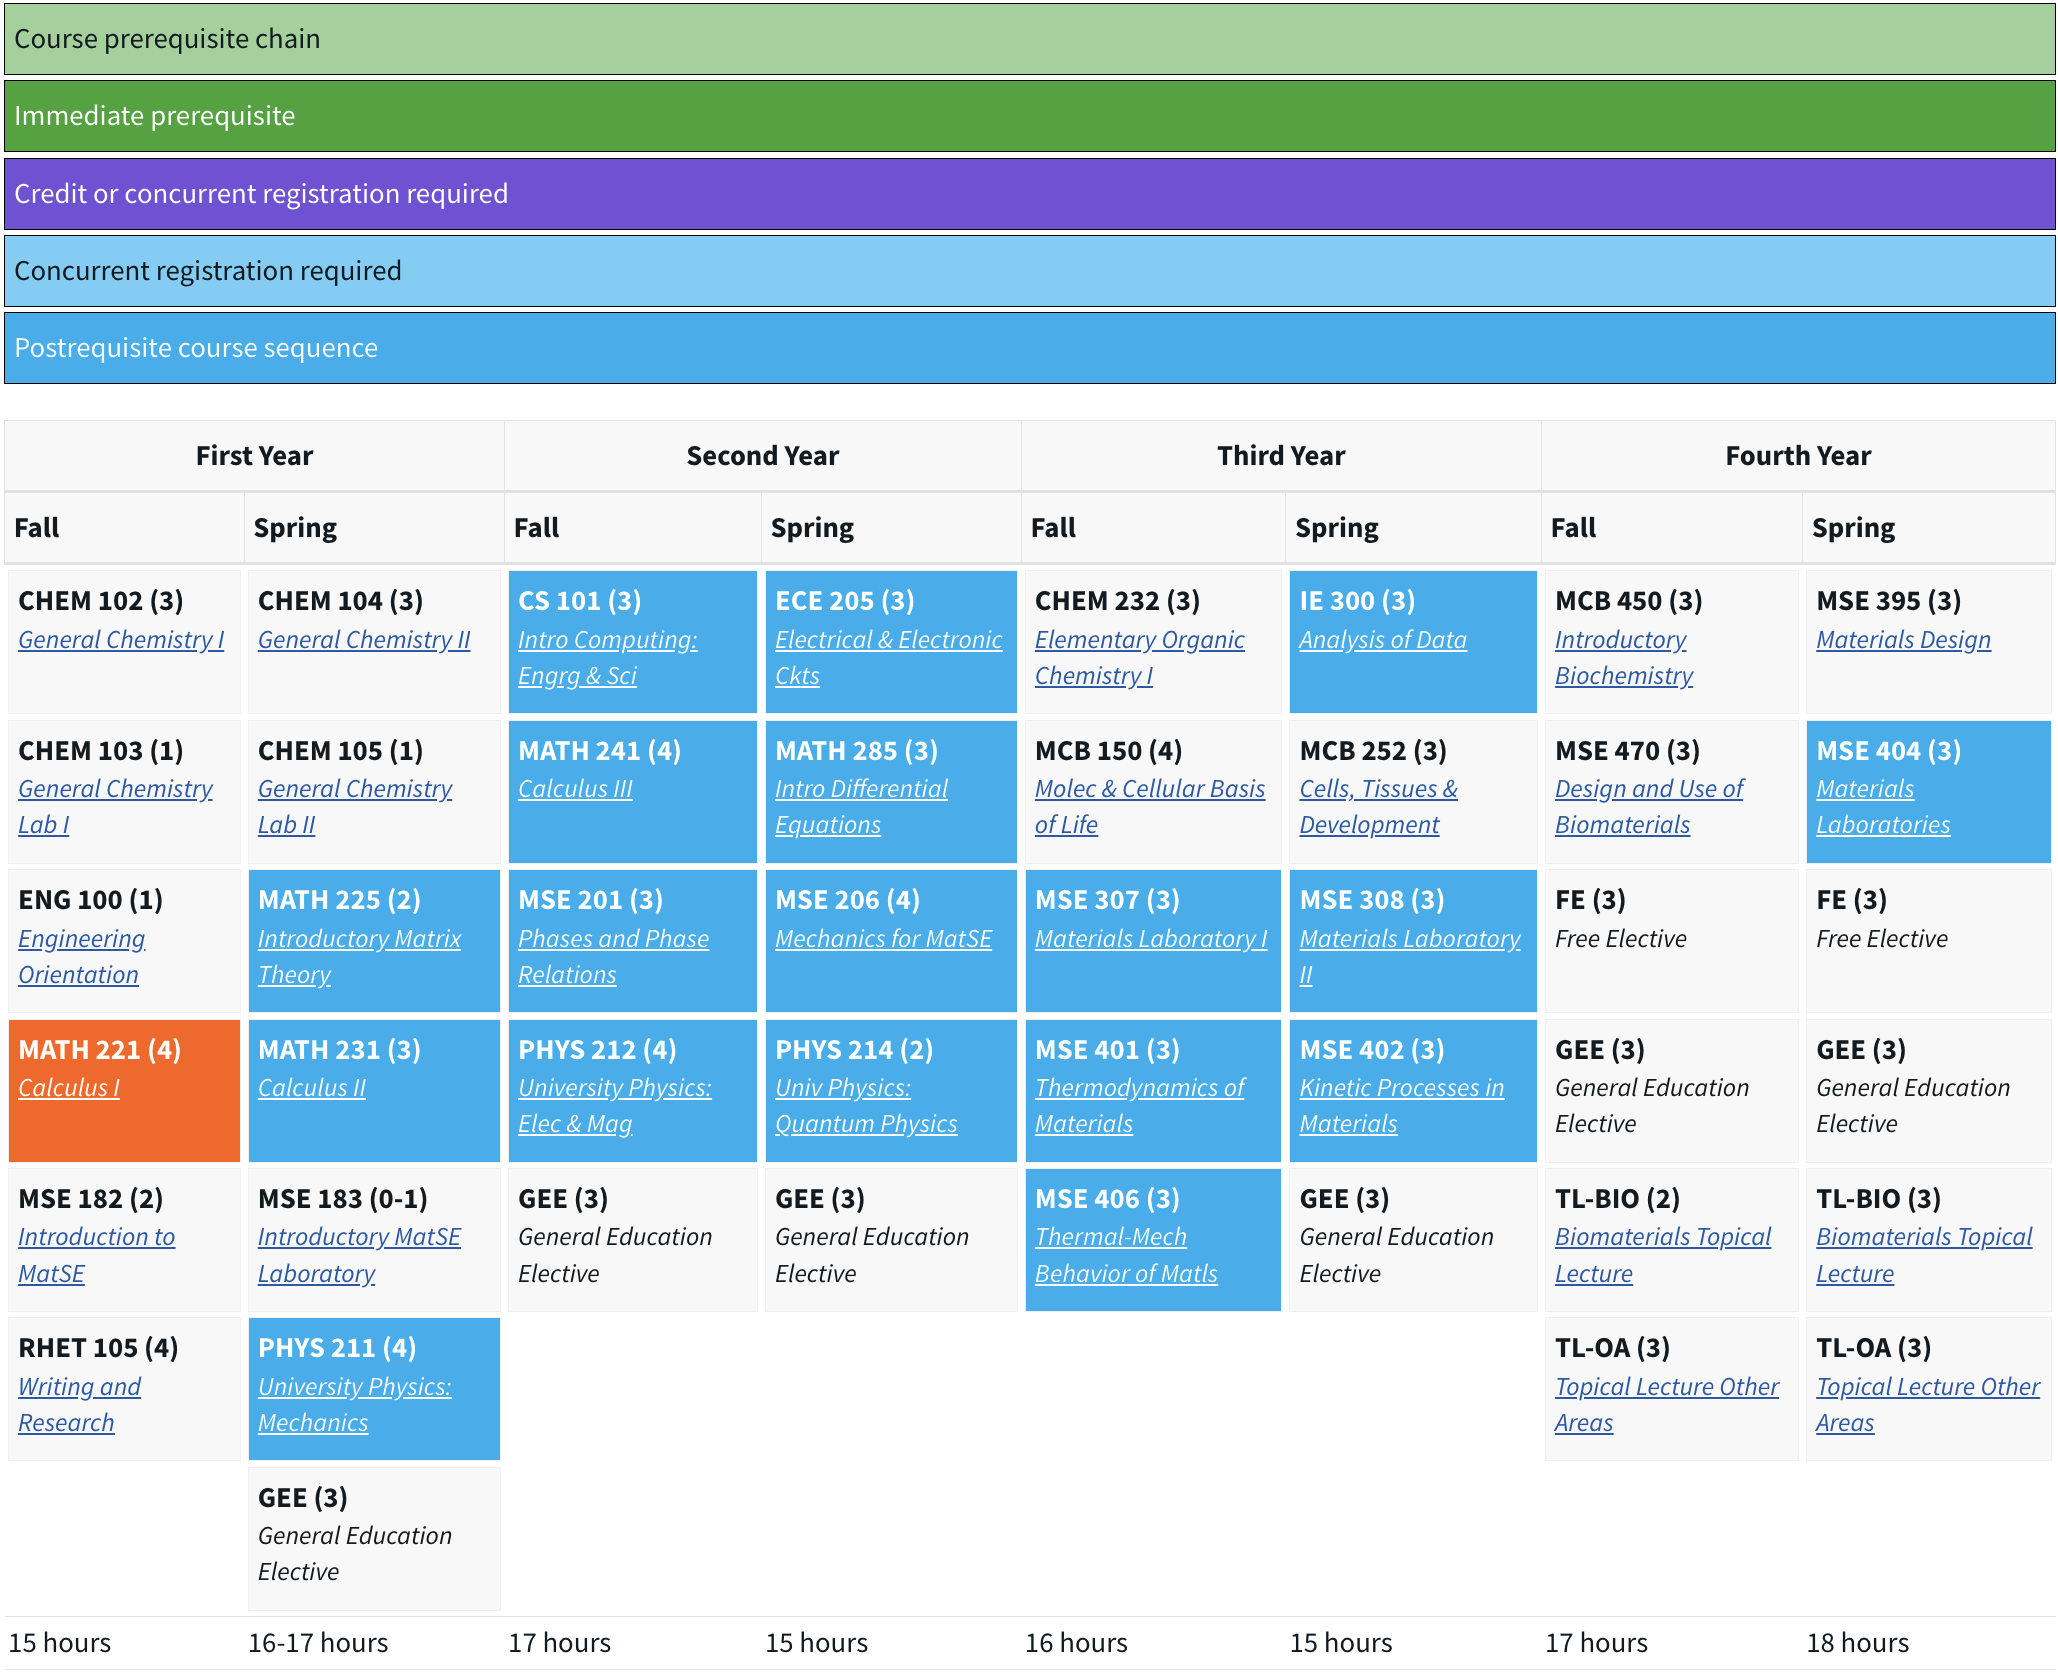The height and width of the screenshot is (1678, 2058).
Task: Open Intro Differential Equations link
Action: [x=861, y=807]
